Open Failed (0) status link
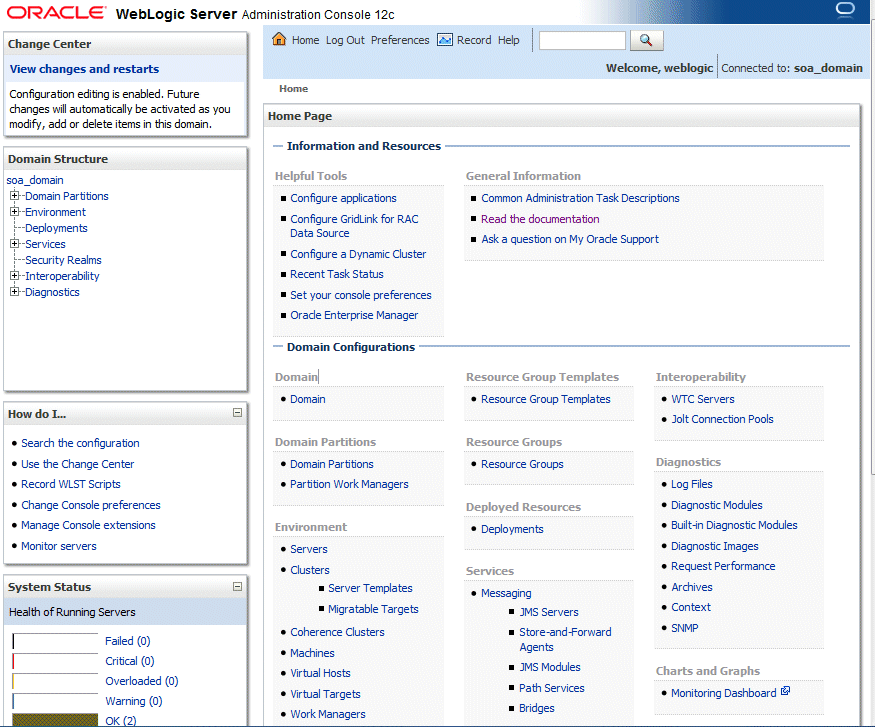 pos(128,641)
